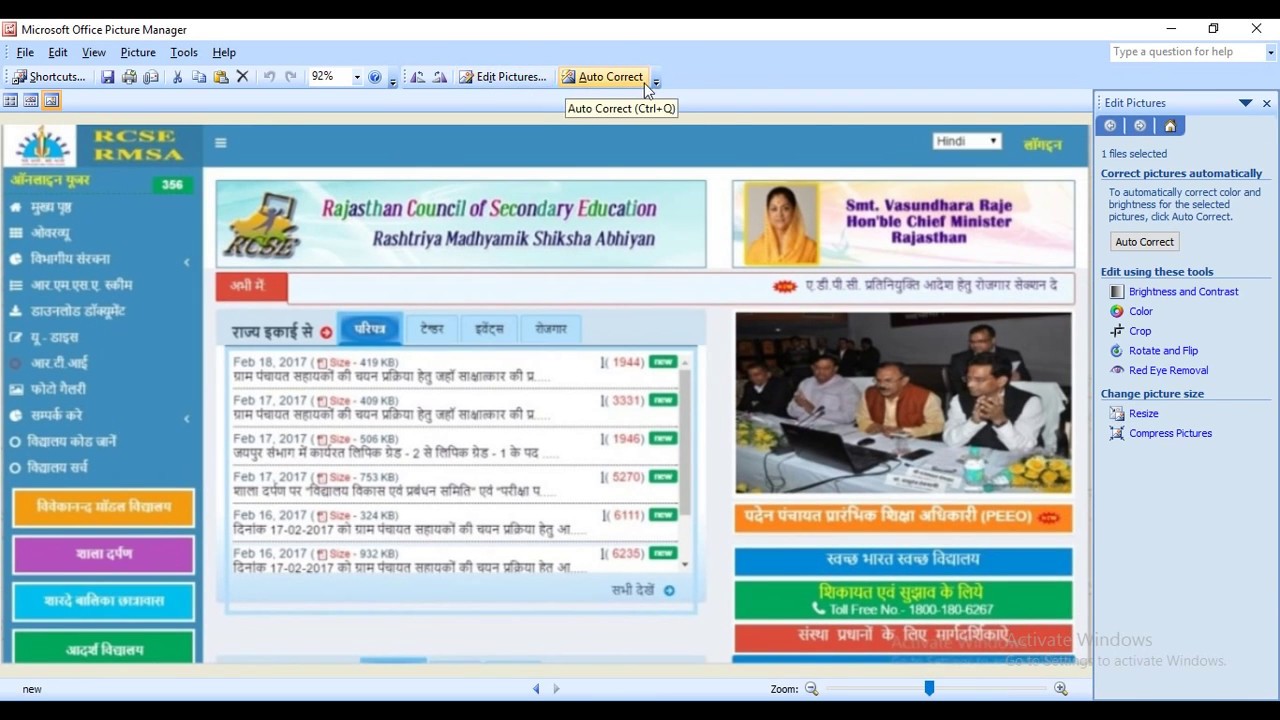This screenshot has width=1280, height=720.
Task: Open the Resize option
Action: click(1144, 414)
